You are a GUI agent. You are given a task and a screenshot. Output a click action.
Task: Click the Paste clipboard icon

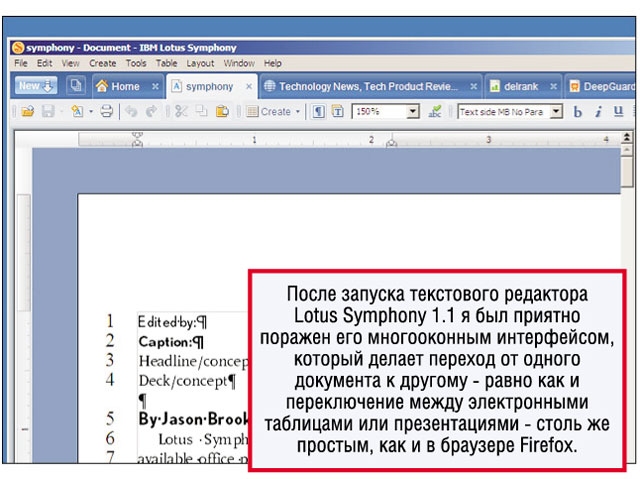coord(222,111)
